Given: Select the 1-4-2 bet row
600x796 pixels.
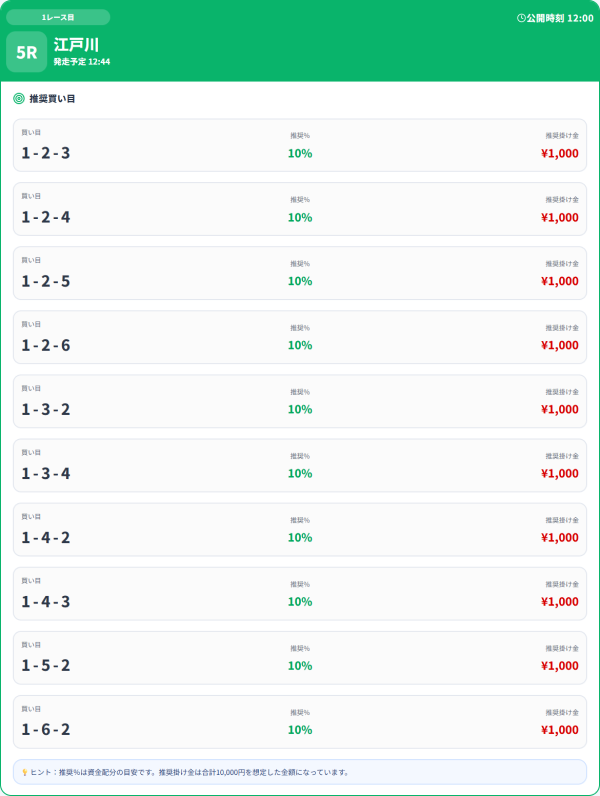Looking at the screenshot, I should tap(299, 529).
